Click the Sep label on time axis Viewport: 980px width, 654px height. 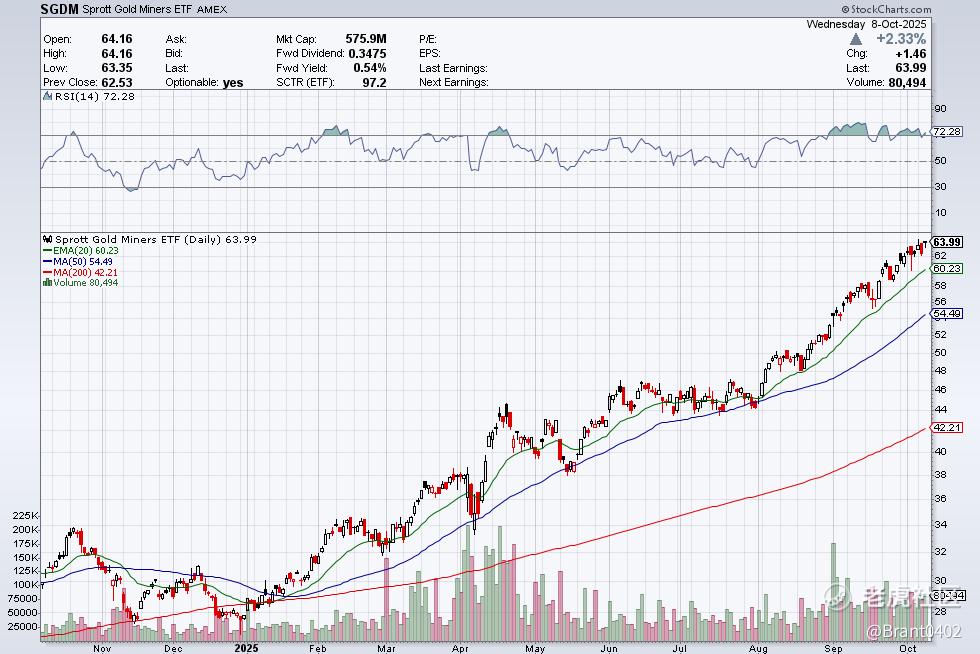tap(832, 648)
